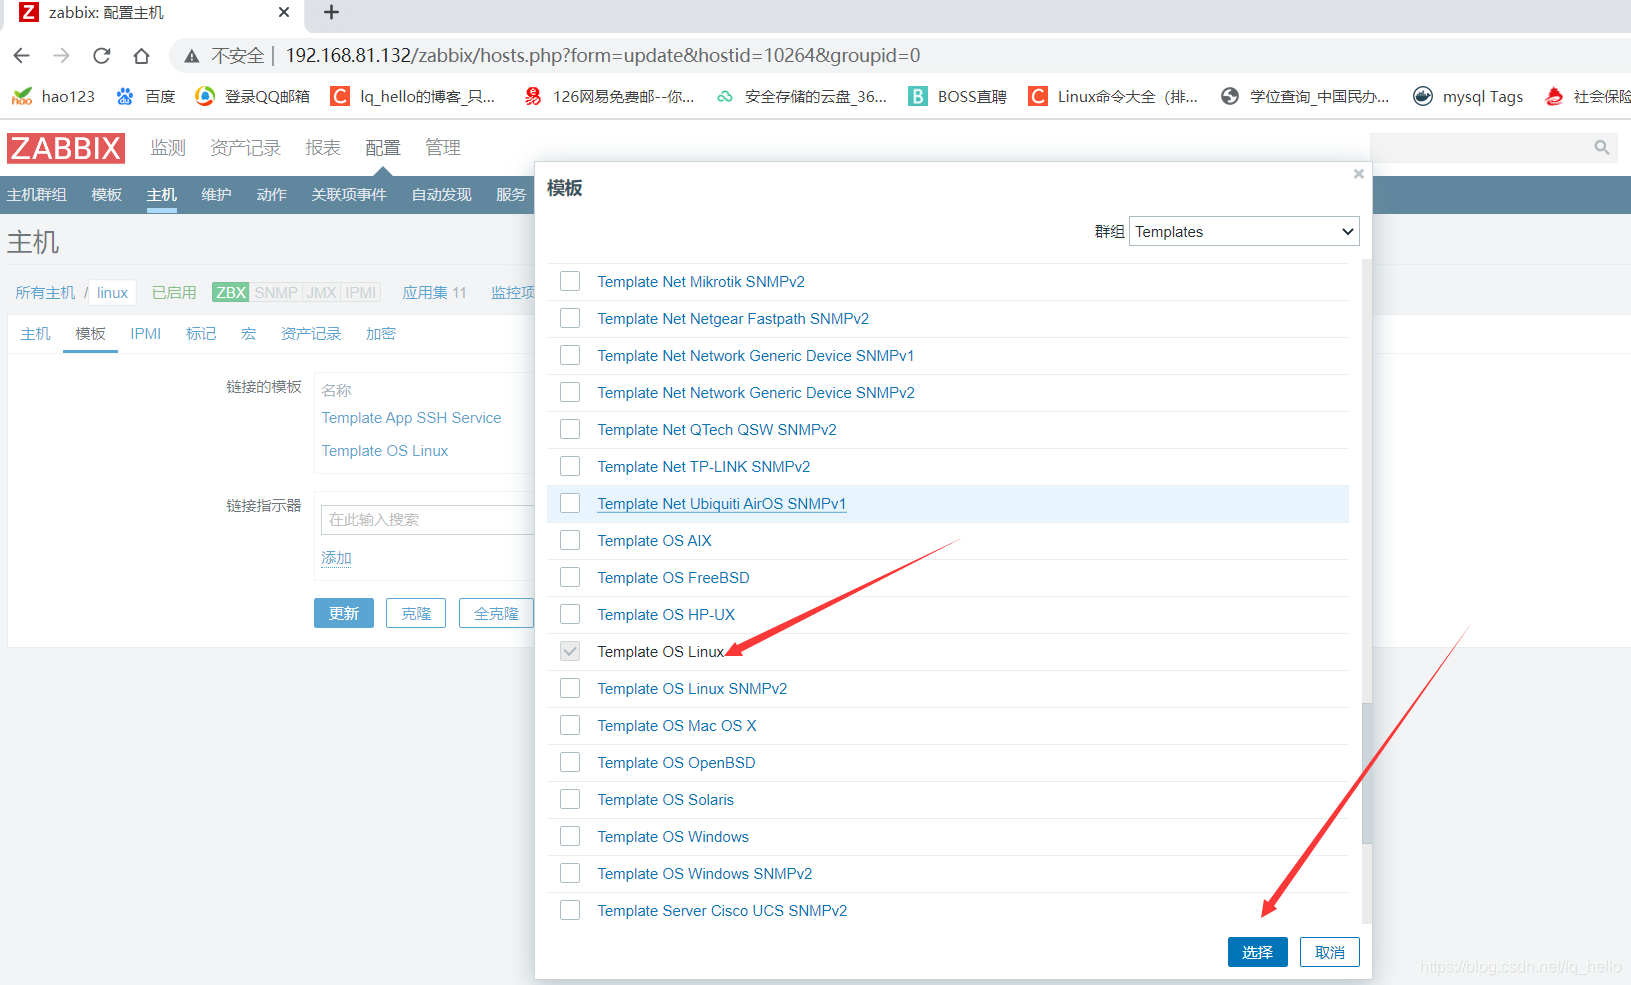
Task: Close the 模板 dialog with X
Action: point(1358,174)
